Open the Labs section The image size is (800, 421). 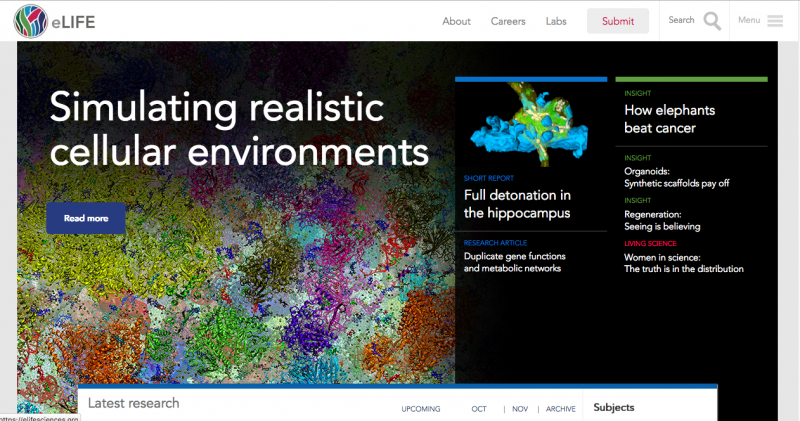click(556, 21)
